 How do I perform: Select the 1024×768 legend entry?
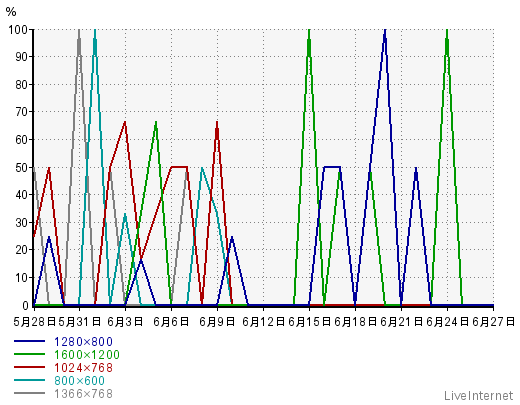pyautogui.click(x=83, y=368)
